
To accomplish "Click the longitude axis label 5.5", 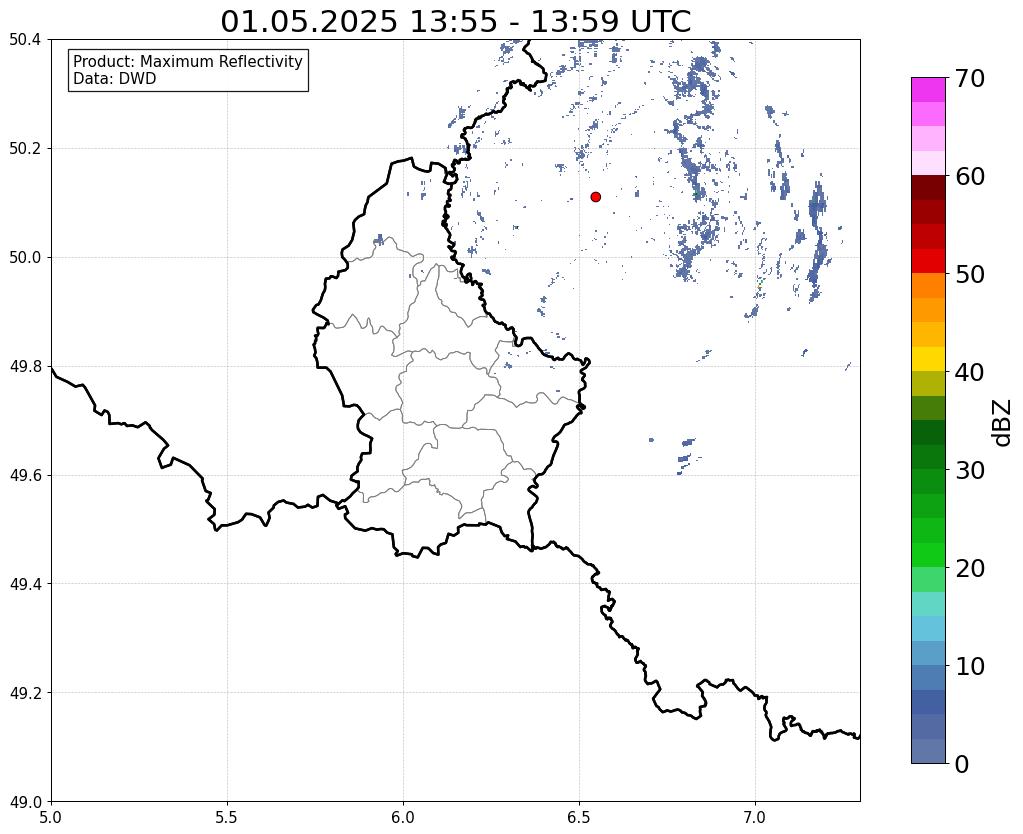I will (x=227, y=817).
